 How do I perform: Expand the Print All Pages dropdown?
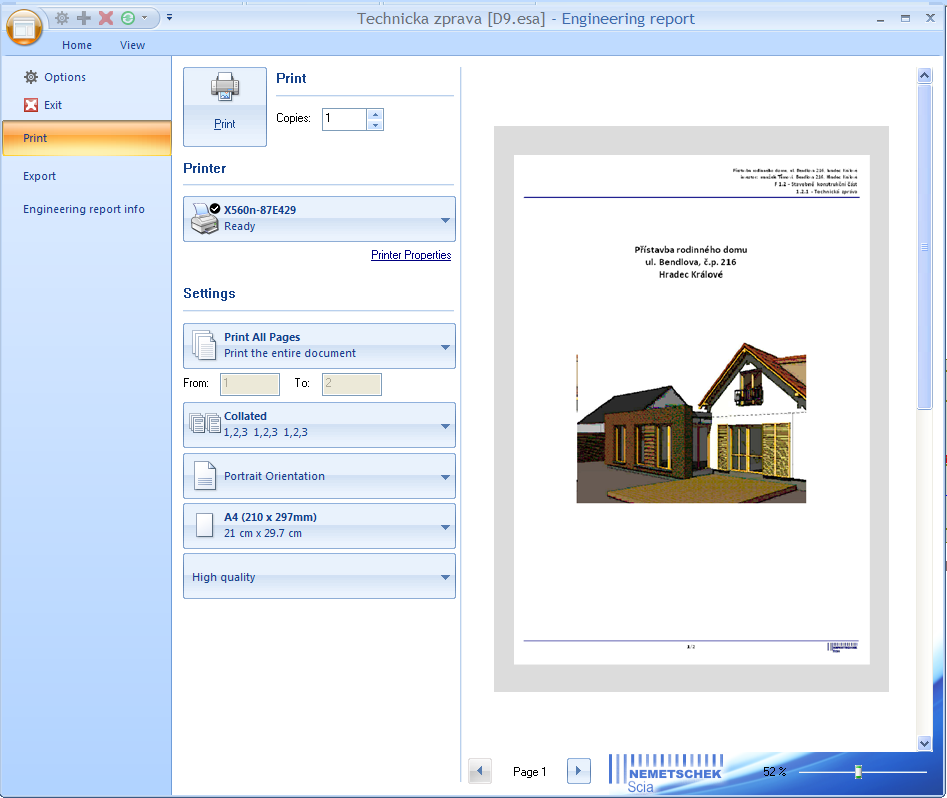pos(319,346)
